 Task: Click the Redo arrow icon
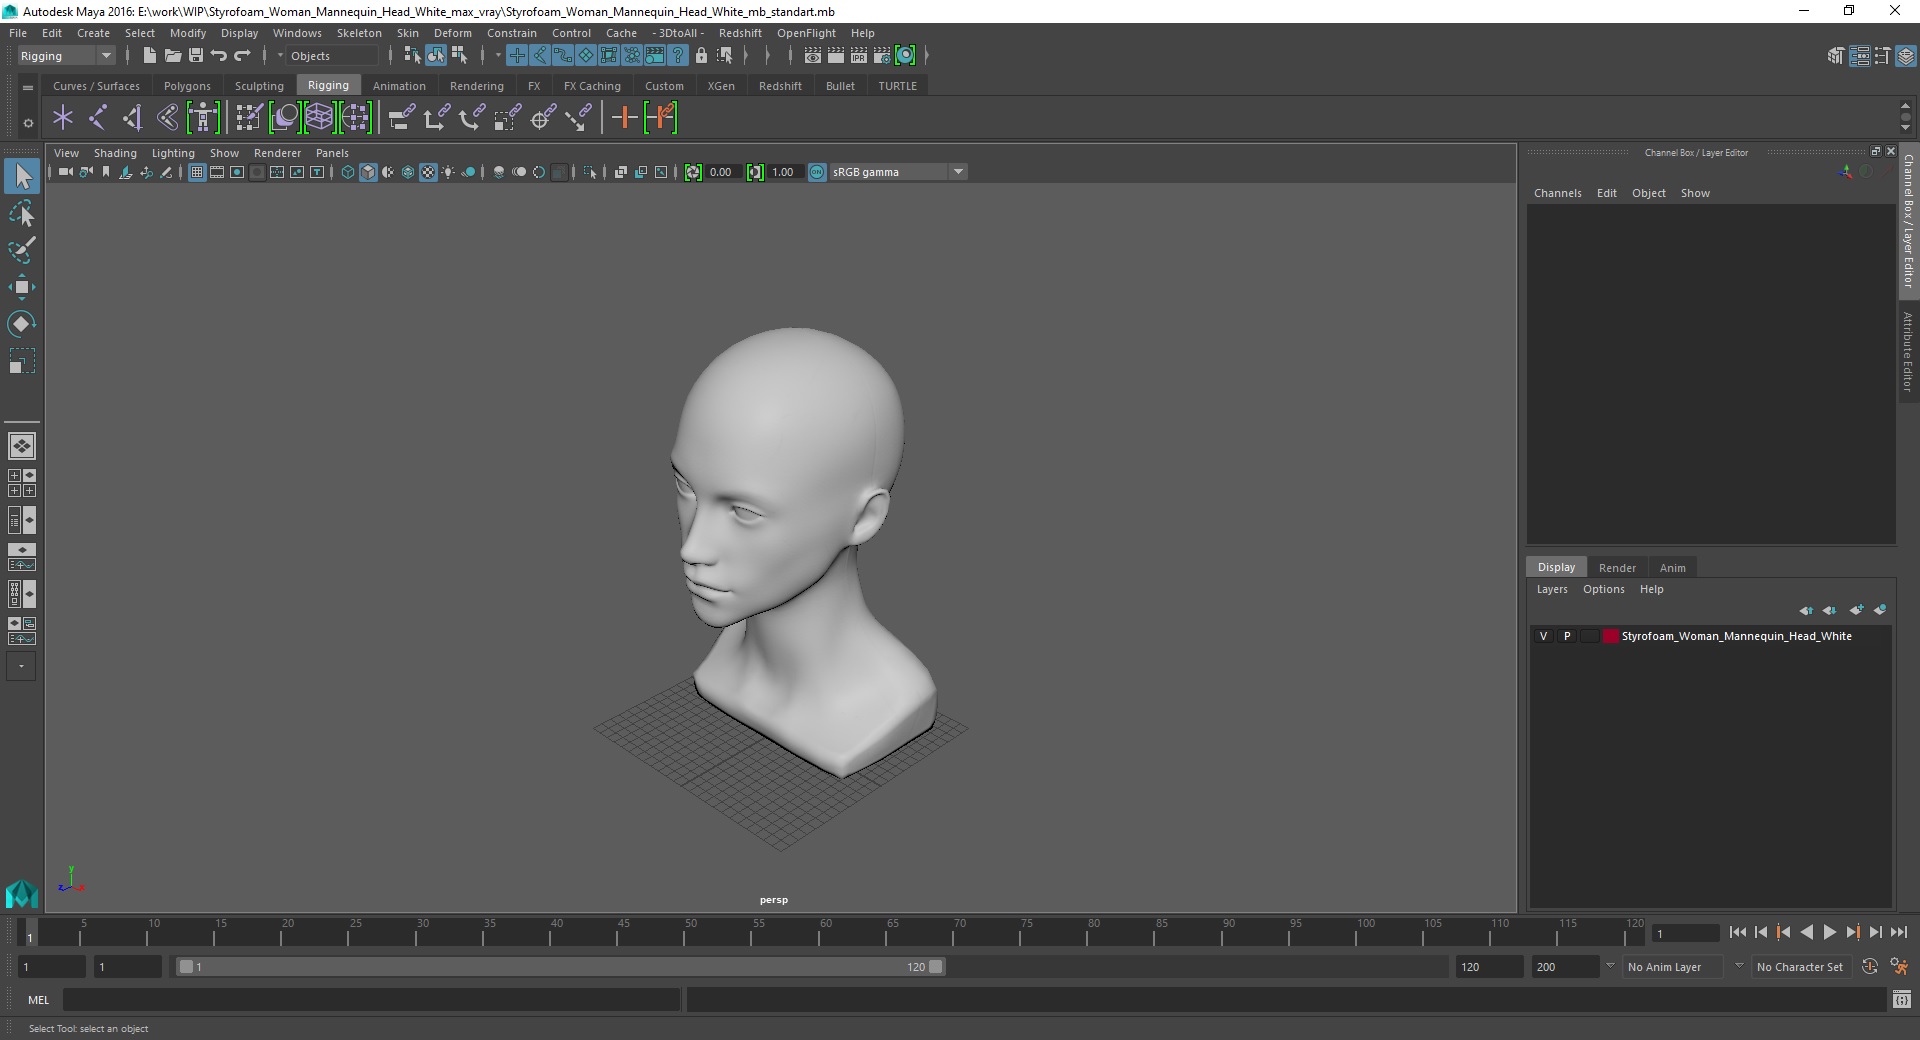pos(242,56)
